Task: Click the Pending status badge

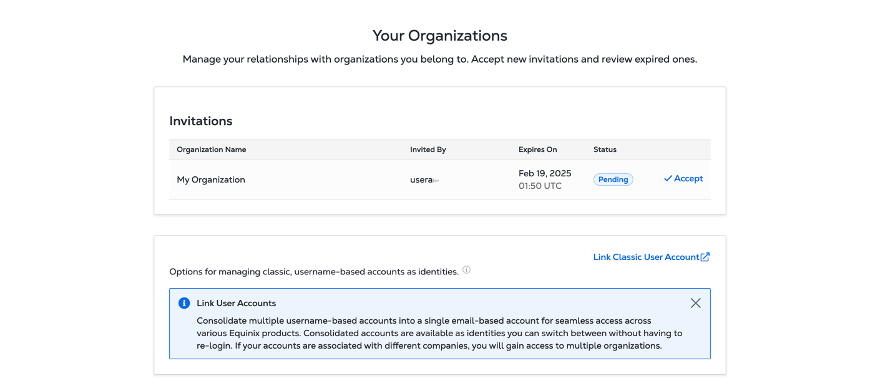Action: [x=613, y=179]
